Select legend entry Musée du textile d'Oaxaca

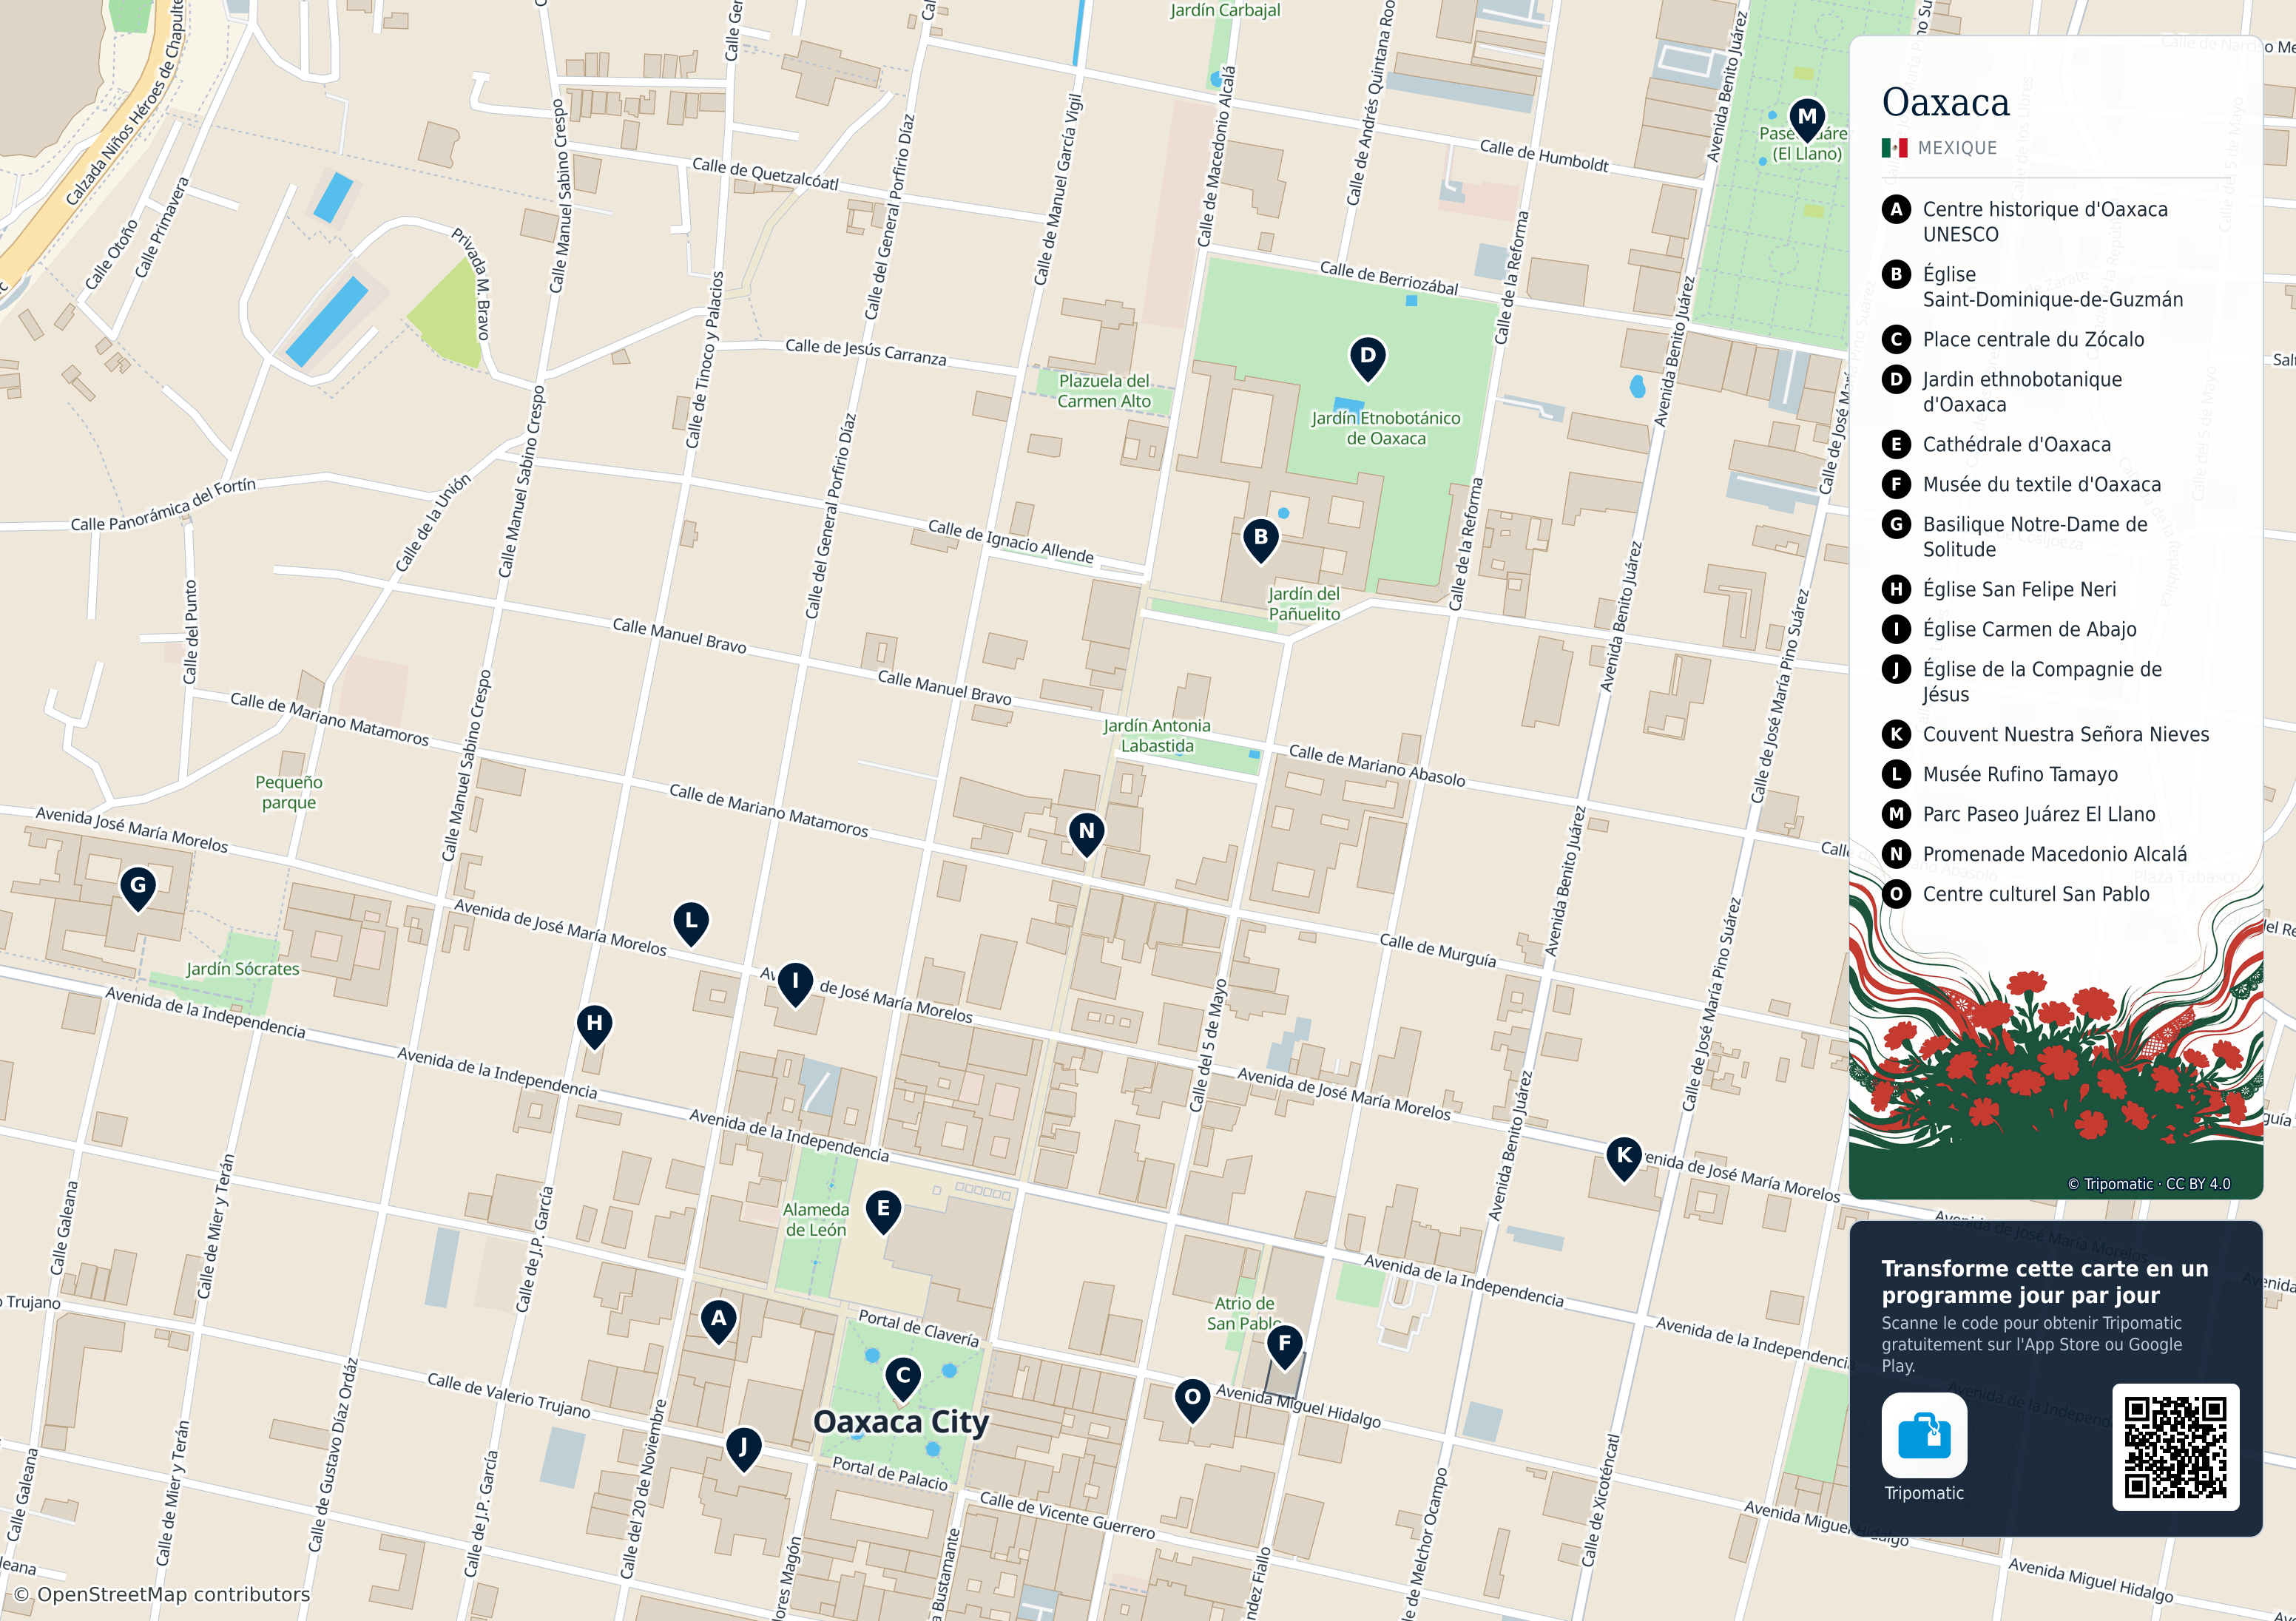(x=2022, y=485)
